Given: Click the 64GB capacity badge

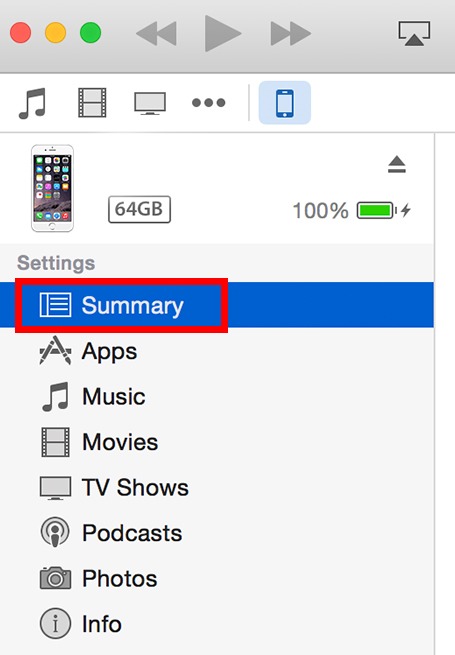Looking at the screenshot, I should tap(140, 209).
